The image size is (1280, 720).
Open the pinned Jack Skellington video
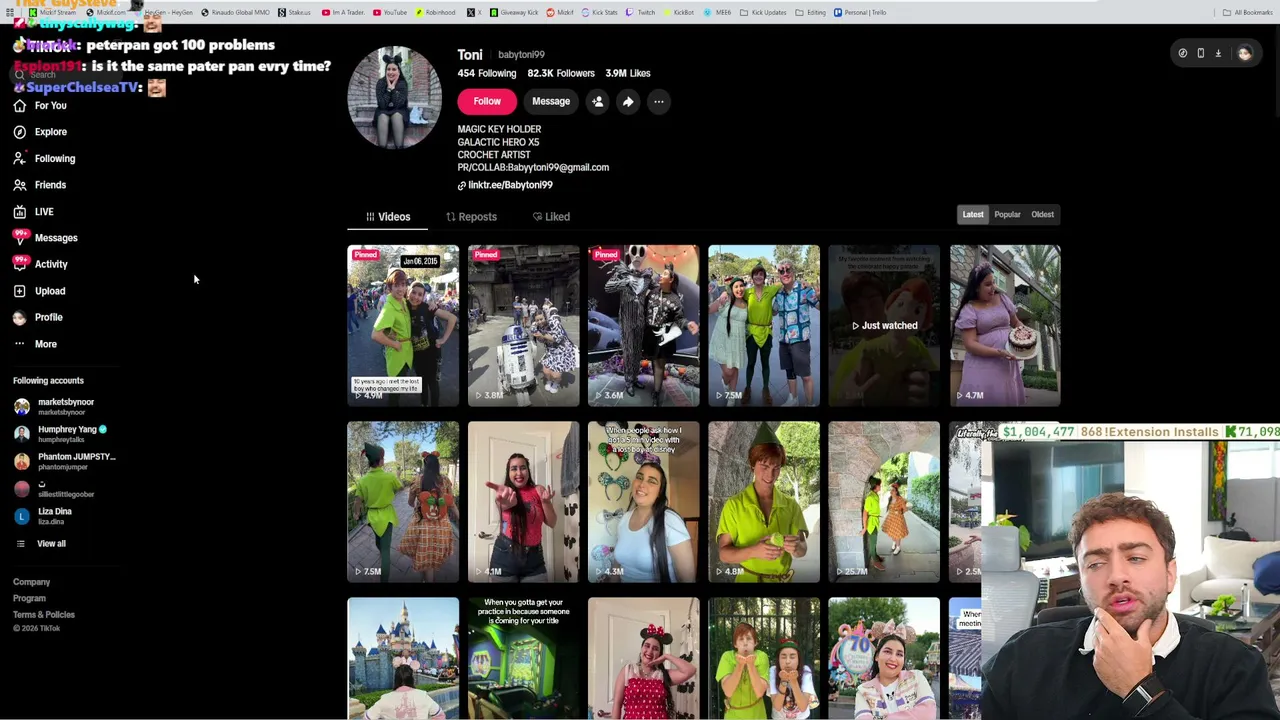(644, 325)
